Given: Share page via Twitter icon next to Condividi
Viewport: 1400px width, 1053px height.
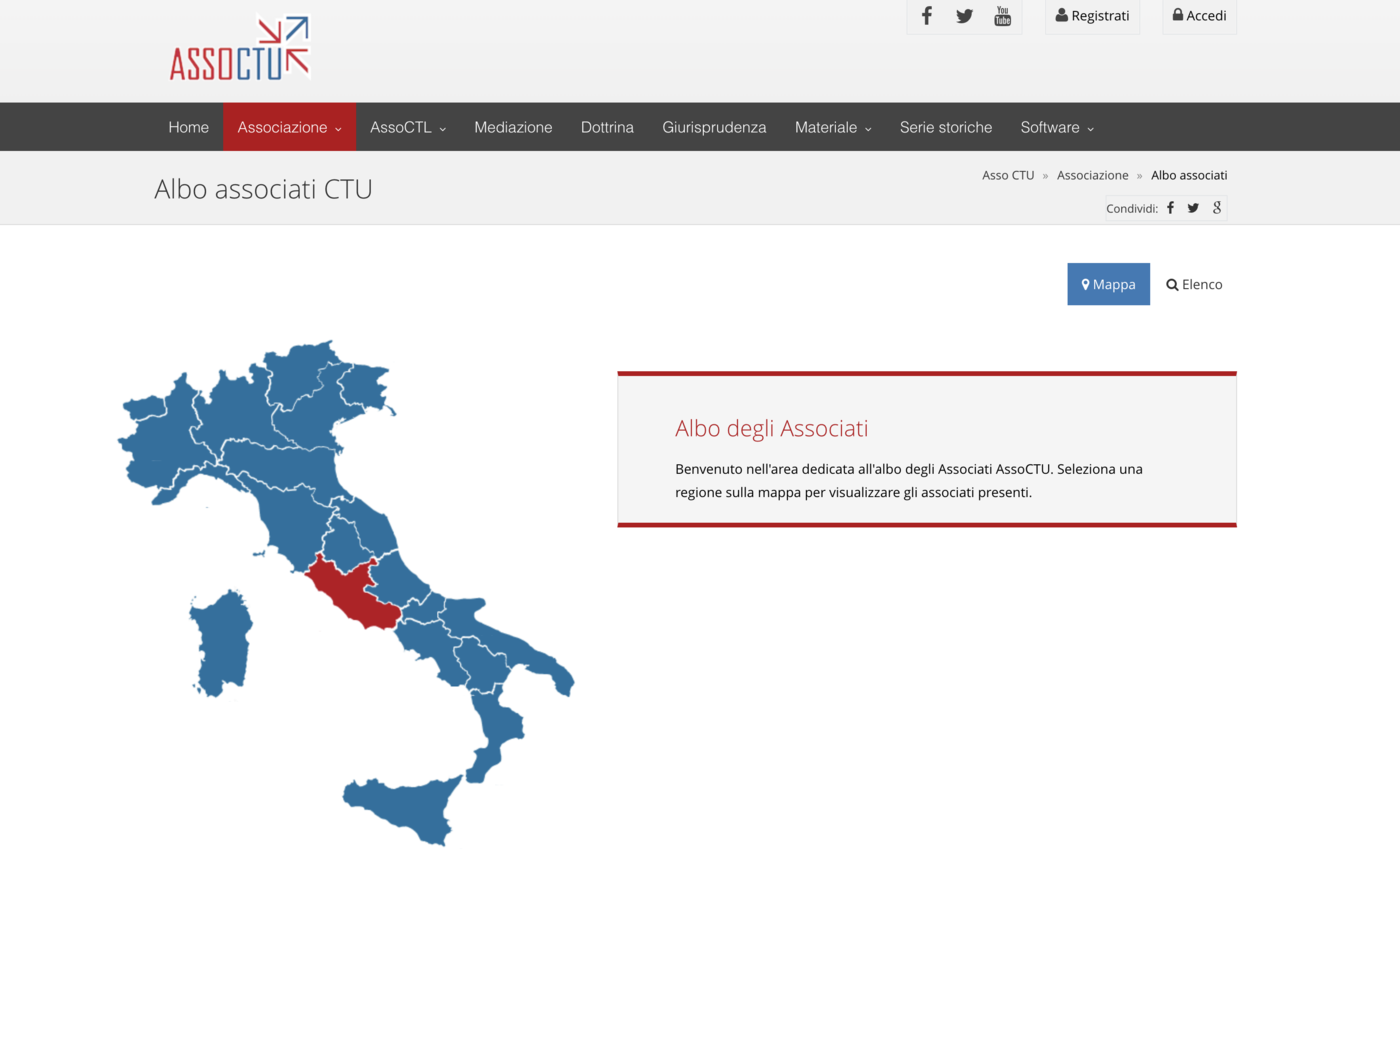Looking at the screenshot, I should [x=1193, y=208].
